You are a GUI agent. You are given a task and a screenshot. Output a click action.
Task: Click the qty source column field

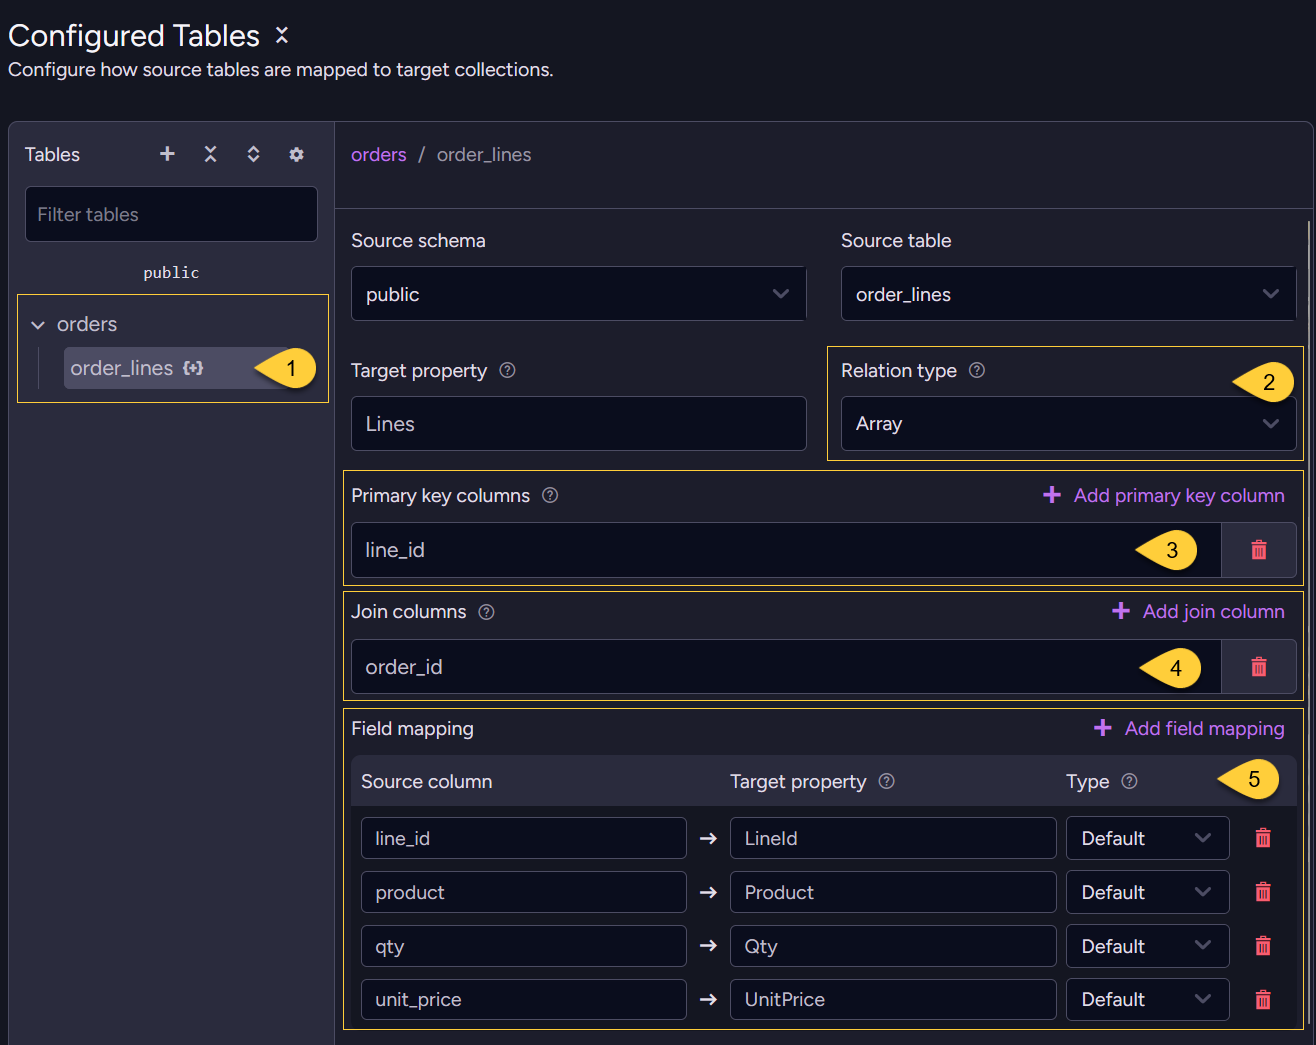[x=524, y=946]
